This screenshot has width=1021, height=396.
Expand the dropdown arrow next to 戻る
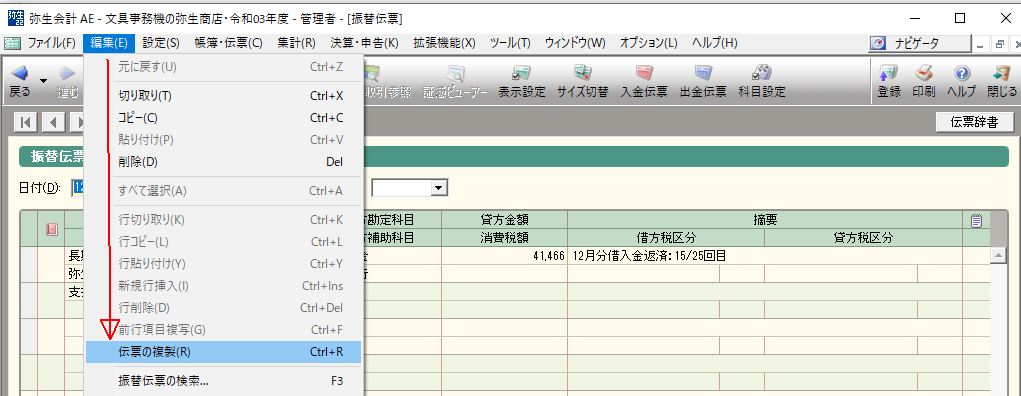tap(44, 80)
